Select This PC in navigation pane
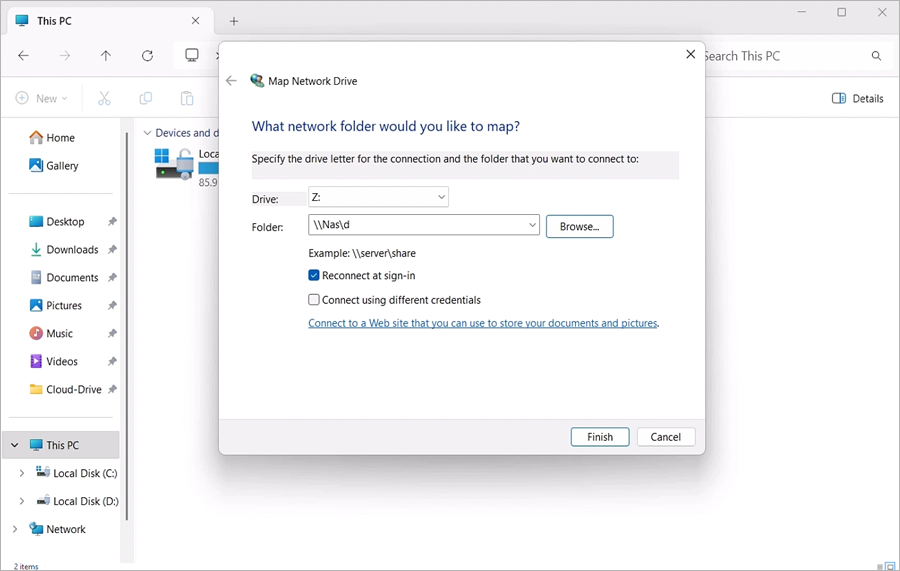The image size is (900, 571). 61,445
